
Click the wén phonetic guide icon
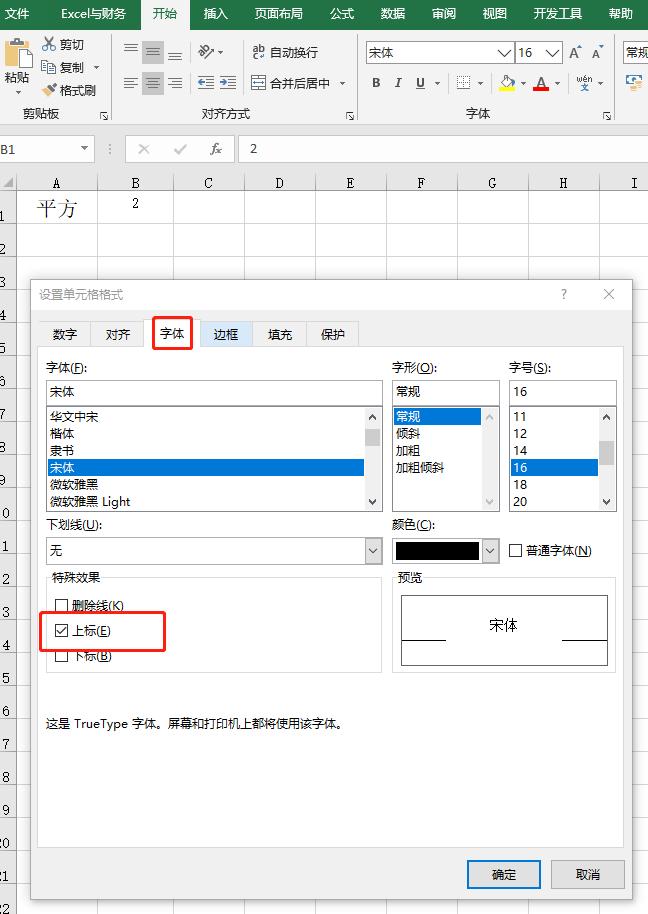(x=584, y=83)
